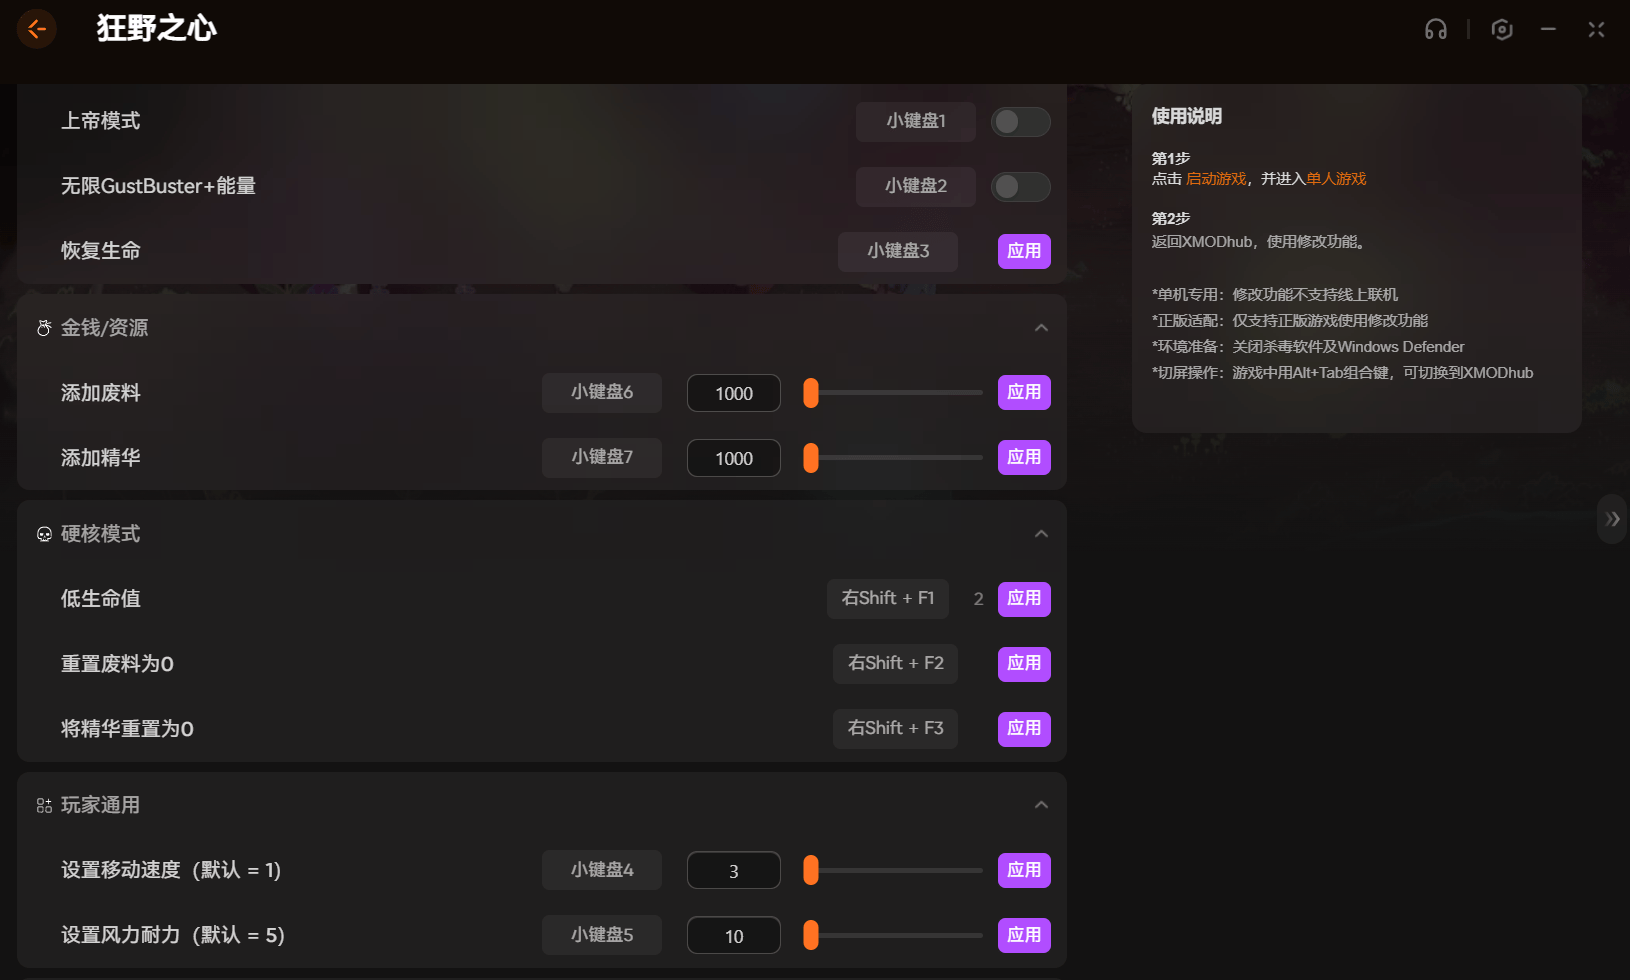The width and height of the screenshot is (1630, 980).
Task: Collapse right panel with double-chevron icon
Action: point(1612,519)
